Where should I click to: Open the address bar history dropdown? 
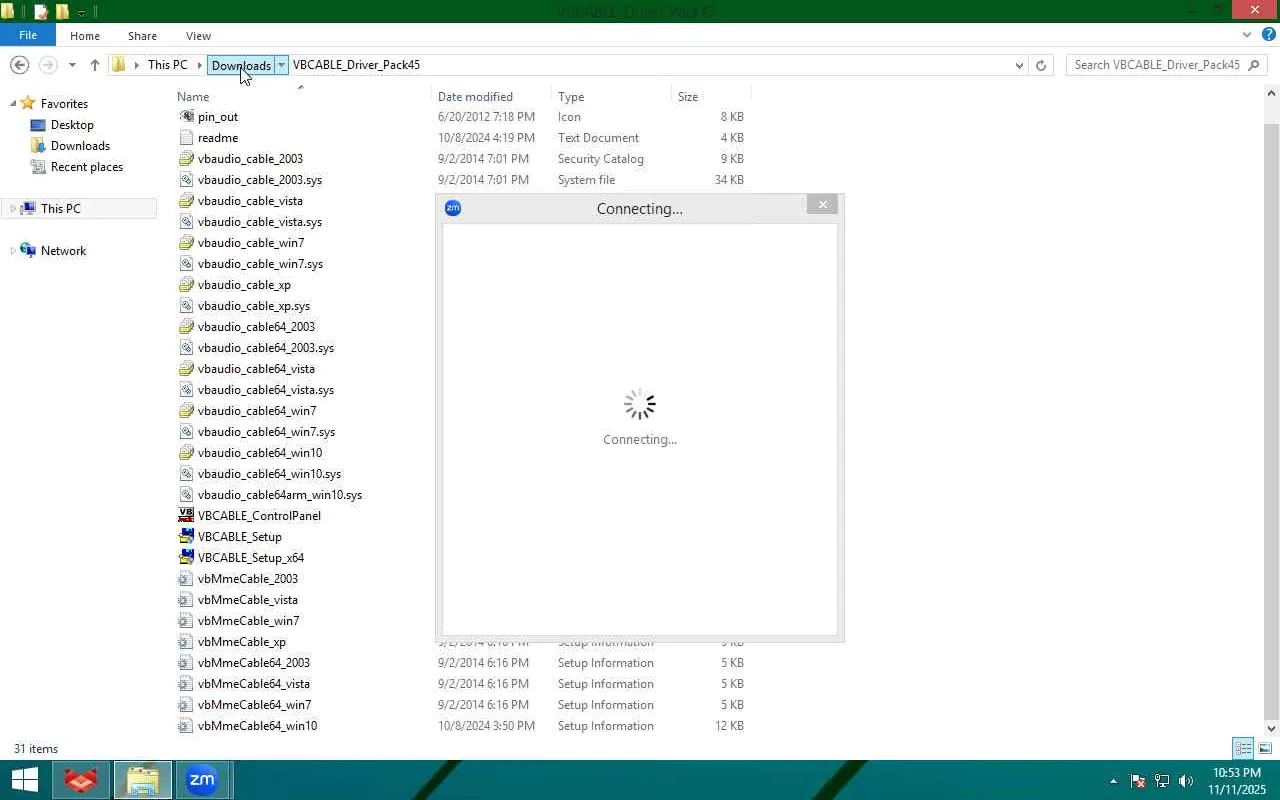point(1019,65)
